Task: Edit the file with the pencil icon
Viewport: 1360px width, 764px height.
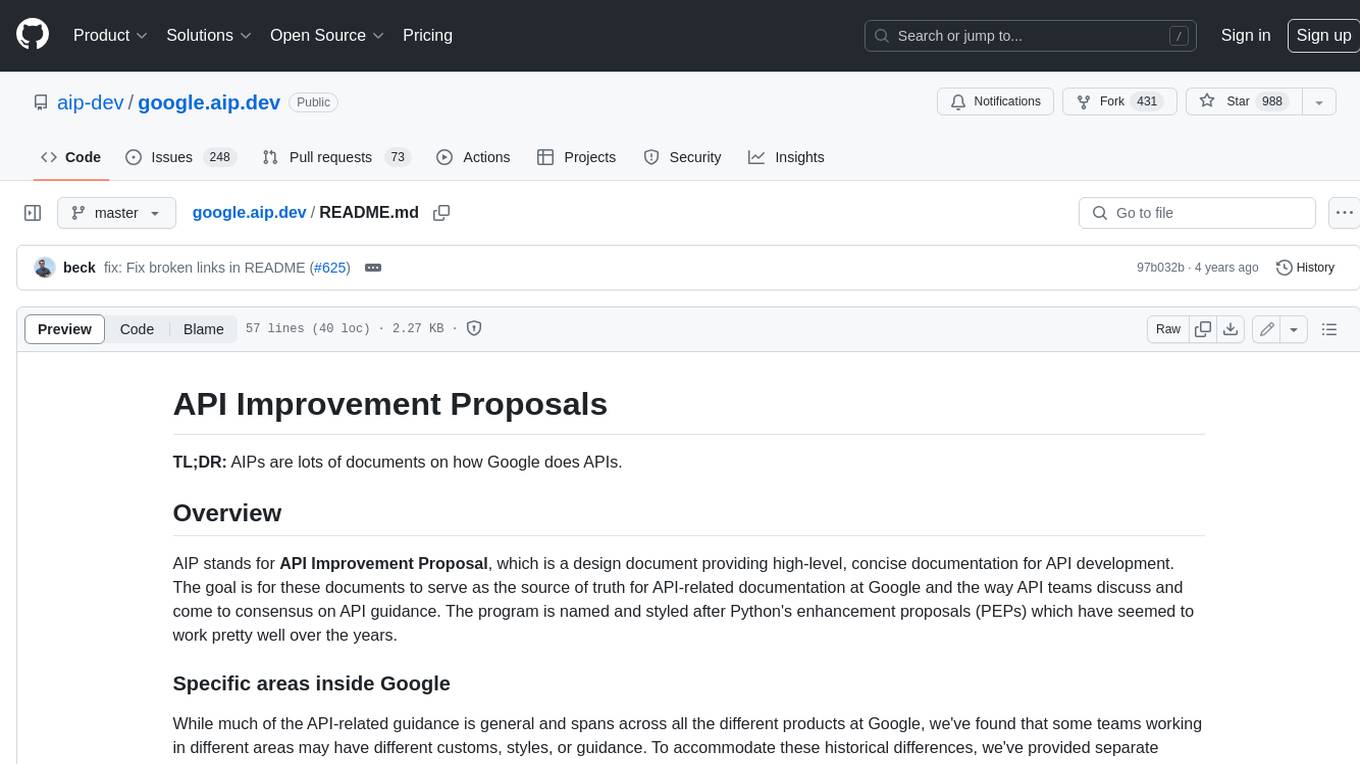Action: pos(1267,329)
